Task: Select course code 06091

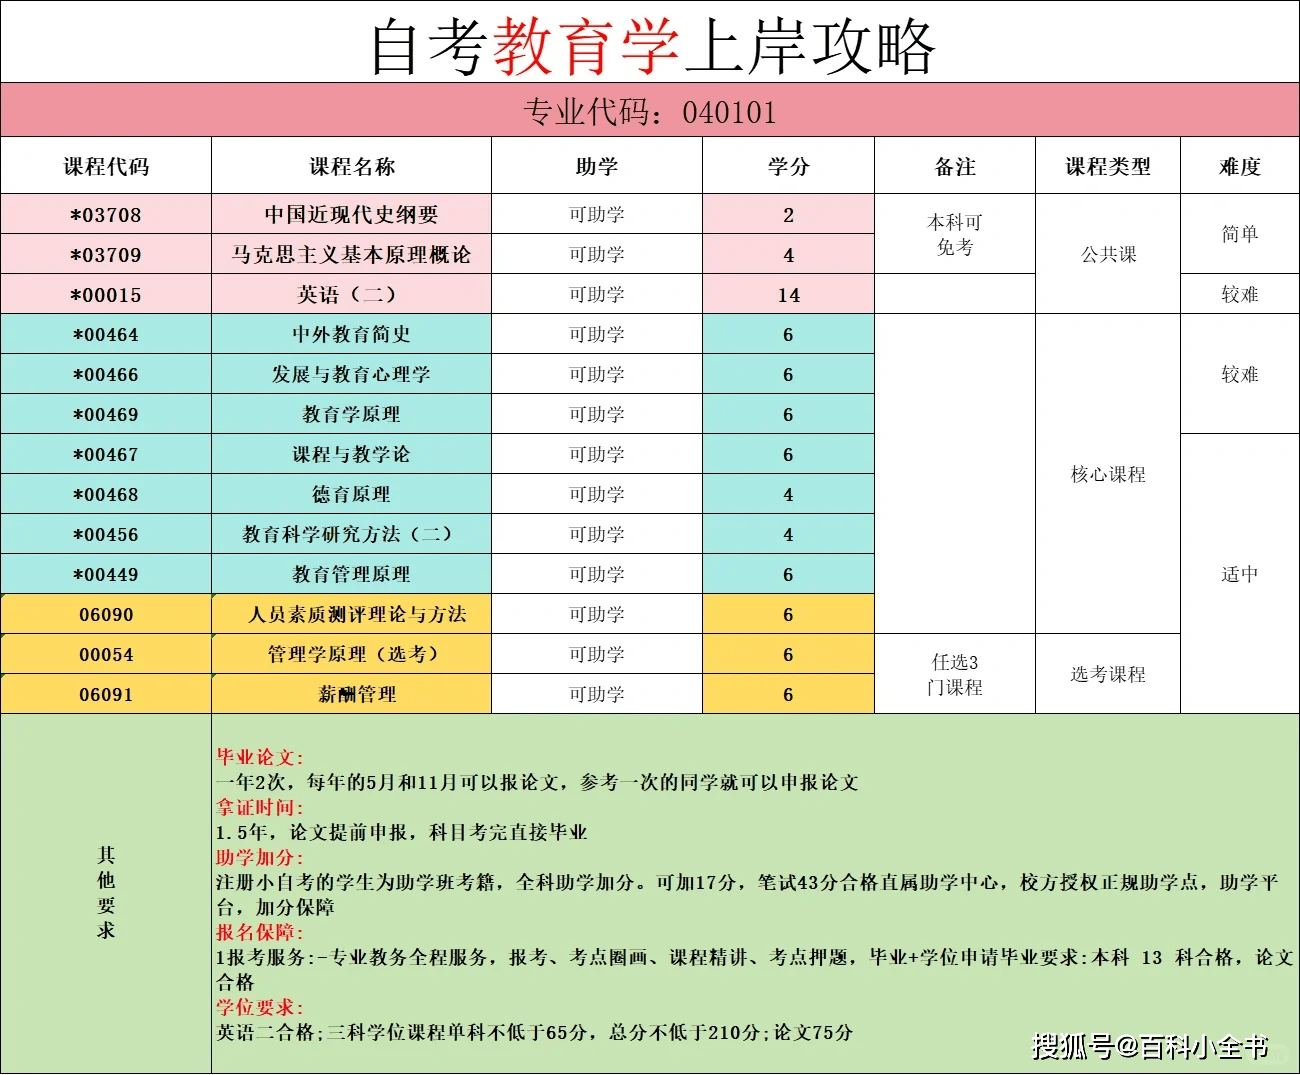Action: point(106,694)
